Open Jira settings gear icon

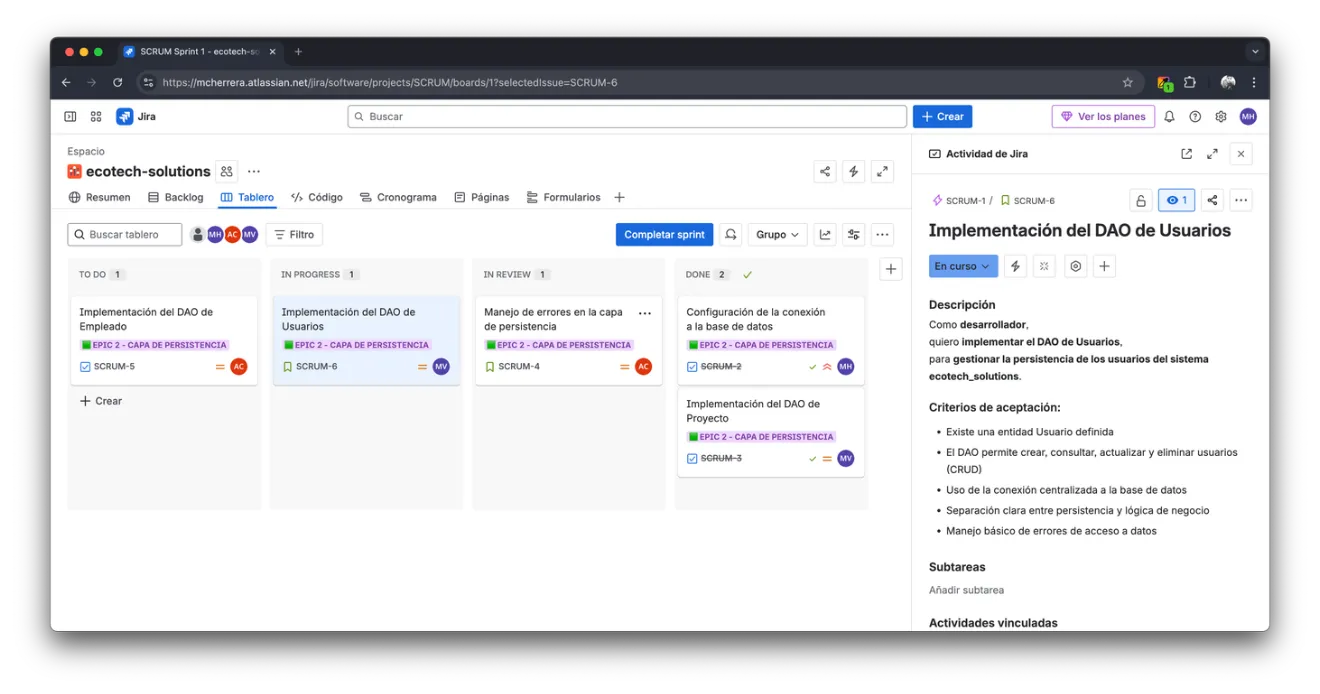click(1221, 117)
